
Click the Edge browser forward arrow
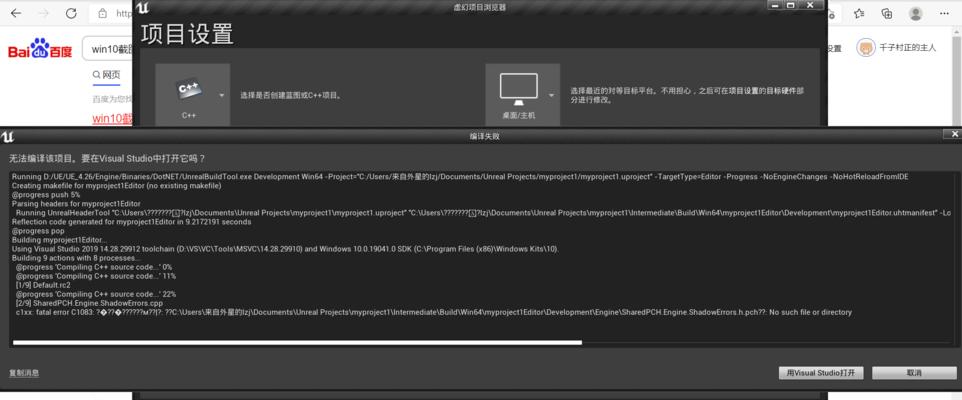point(44,13)
